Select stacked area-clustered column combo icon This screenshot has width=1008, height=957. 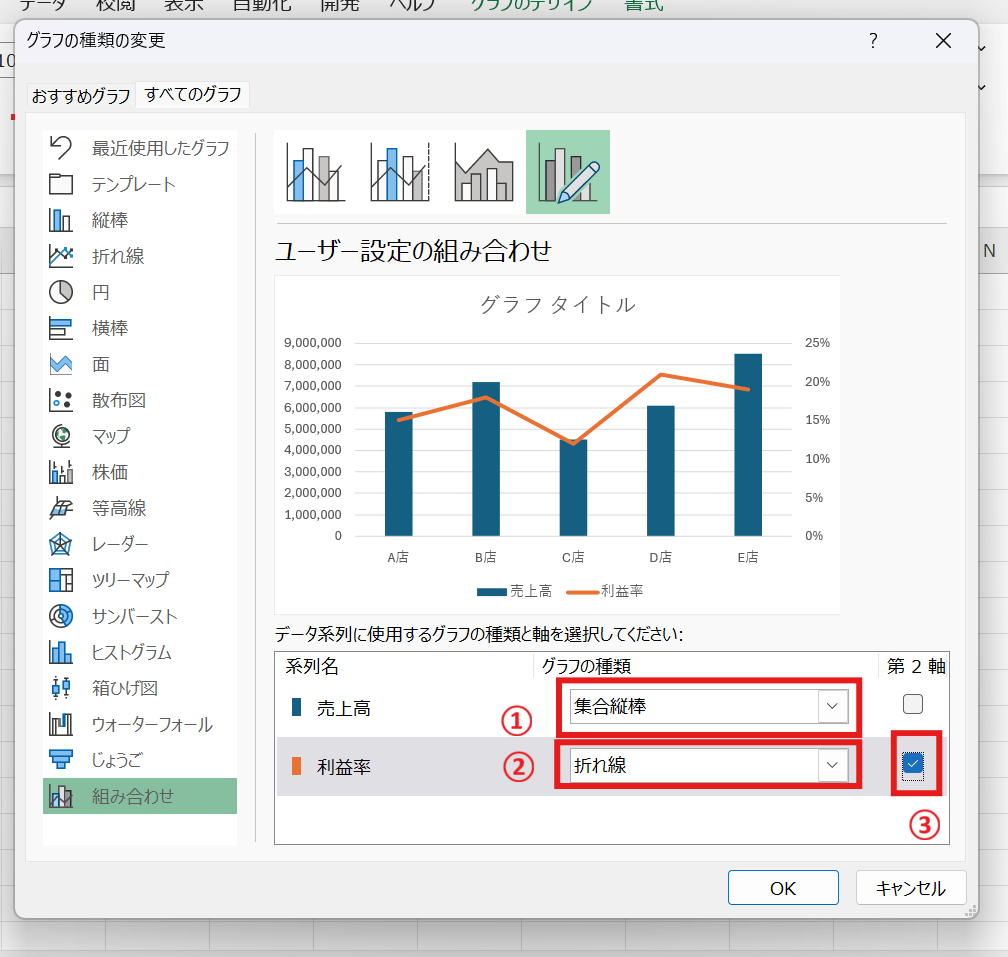(x=483, y=172)
